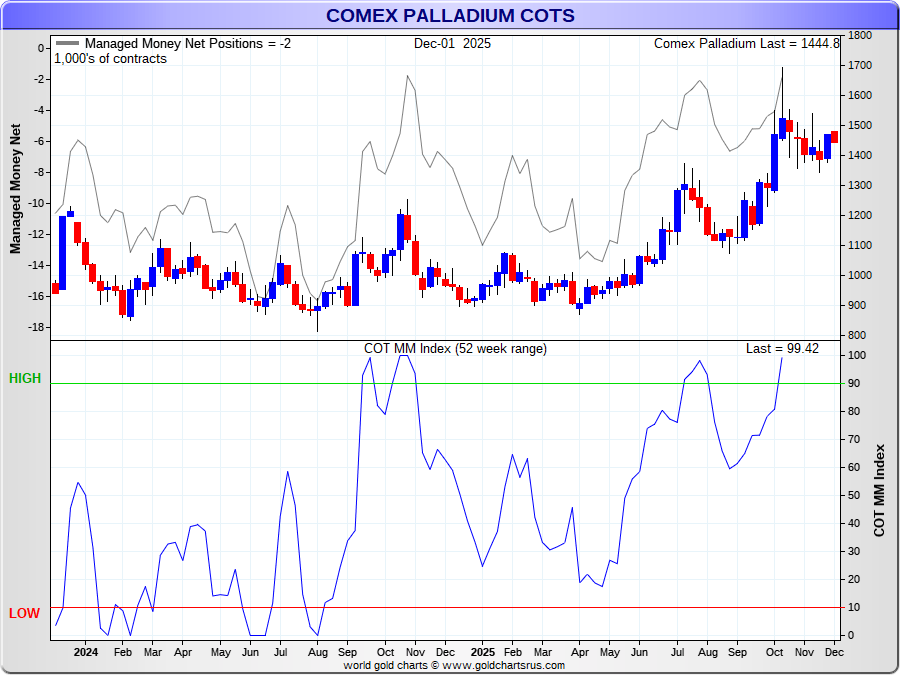Click the 1400 price axis value
The height and width of the screenshot is (675, 900).
860,155
